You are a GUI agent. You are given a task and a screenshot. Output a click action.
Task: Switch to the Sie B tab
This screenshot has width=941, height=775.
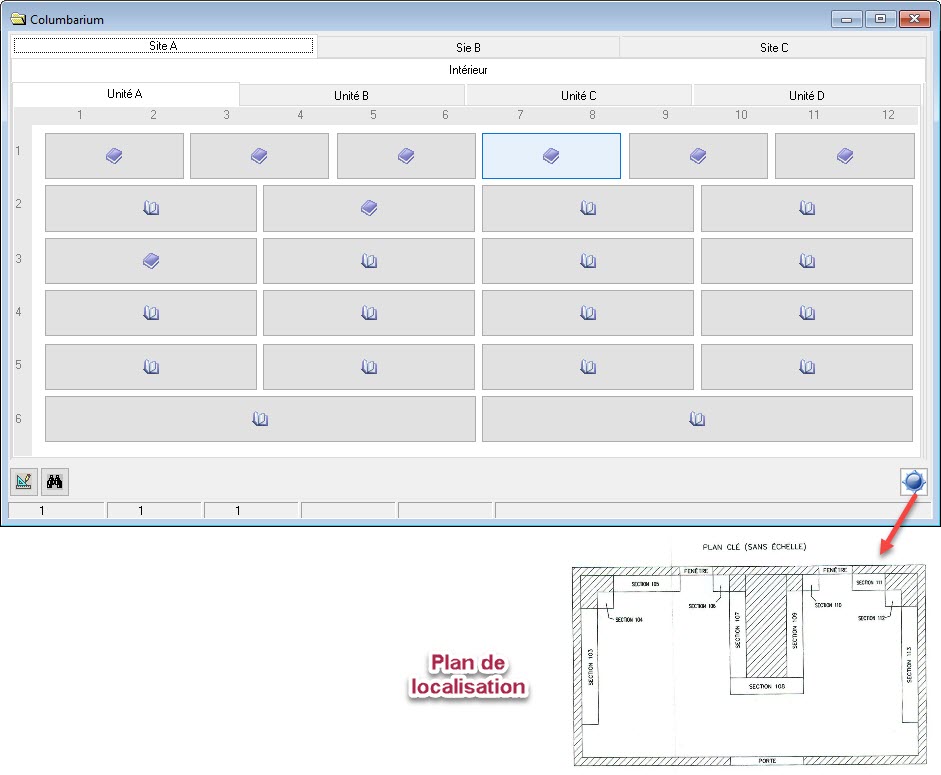pyautogui.click(x=468, y=47)
